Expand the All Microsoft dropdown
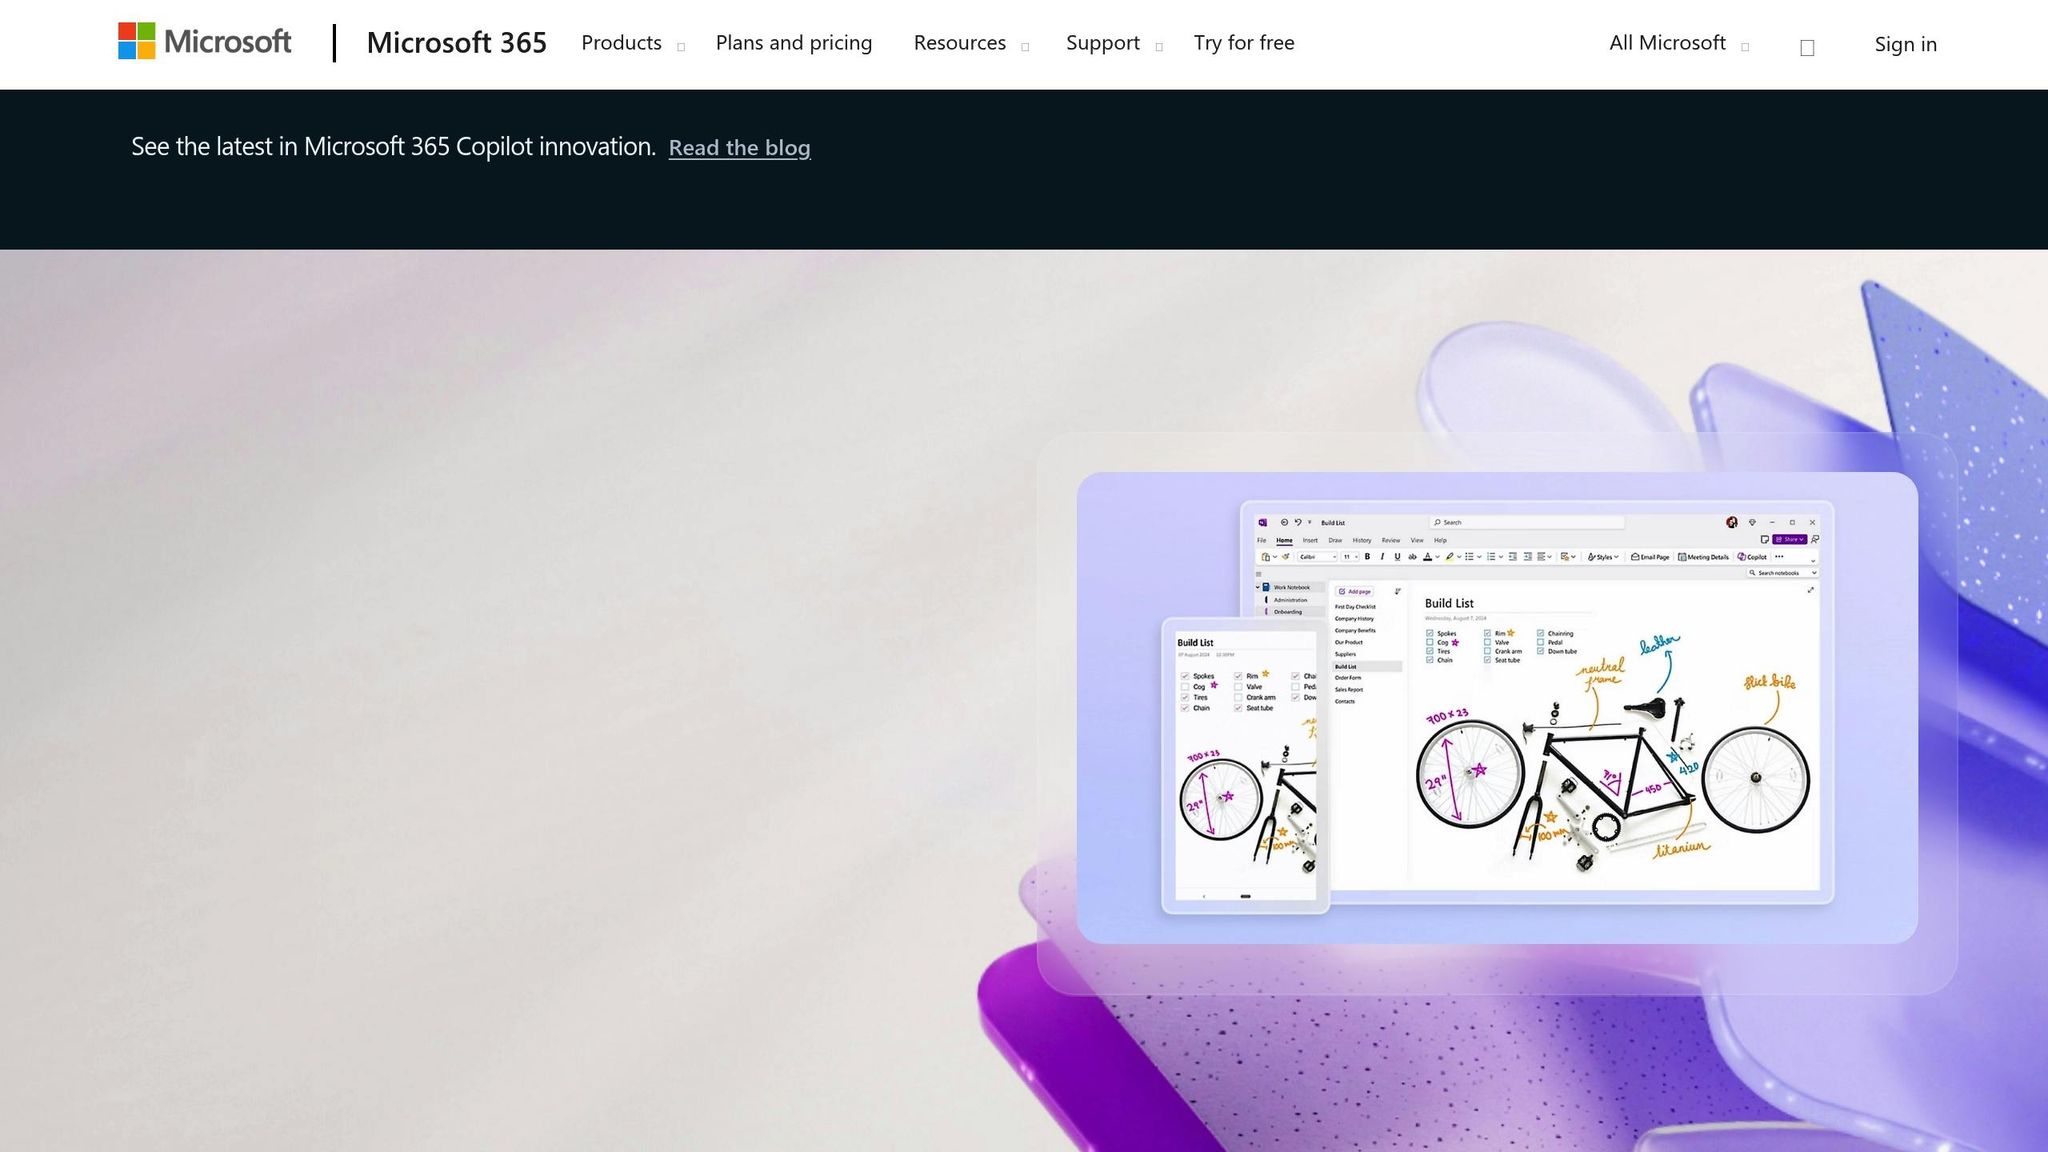This screenshot has height=1152, width=2048. point(1679,43)
